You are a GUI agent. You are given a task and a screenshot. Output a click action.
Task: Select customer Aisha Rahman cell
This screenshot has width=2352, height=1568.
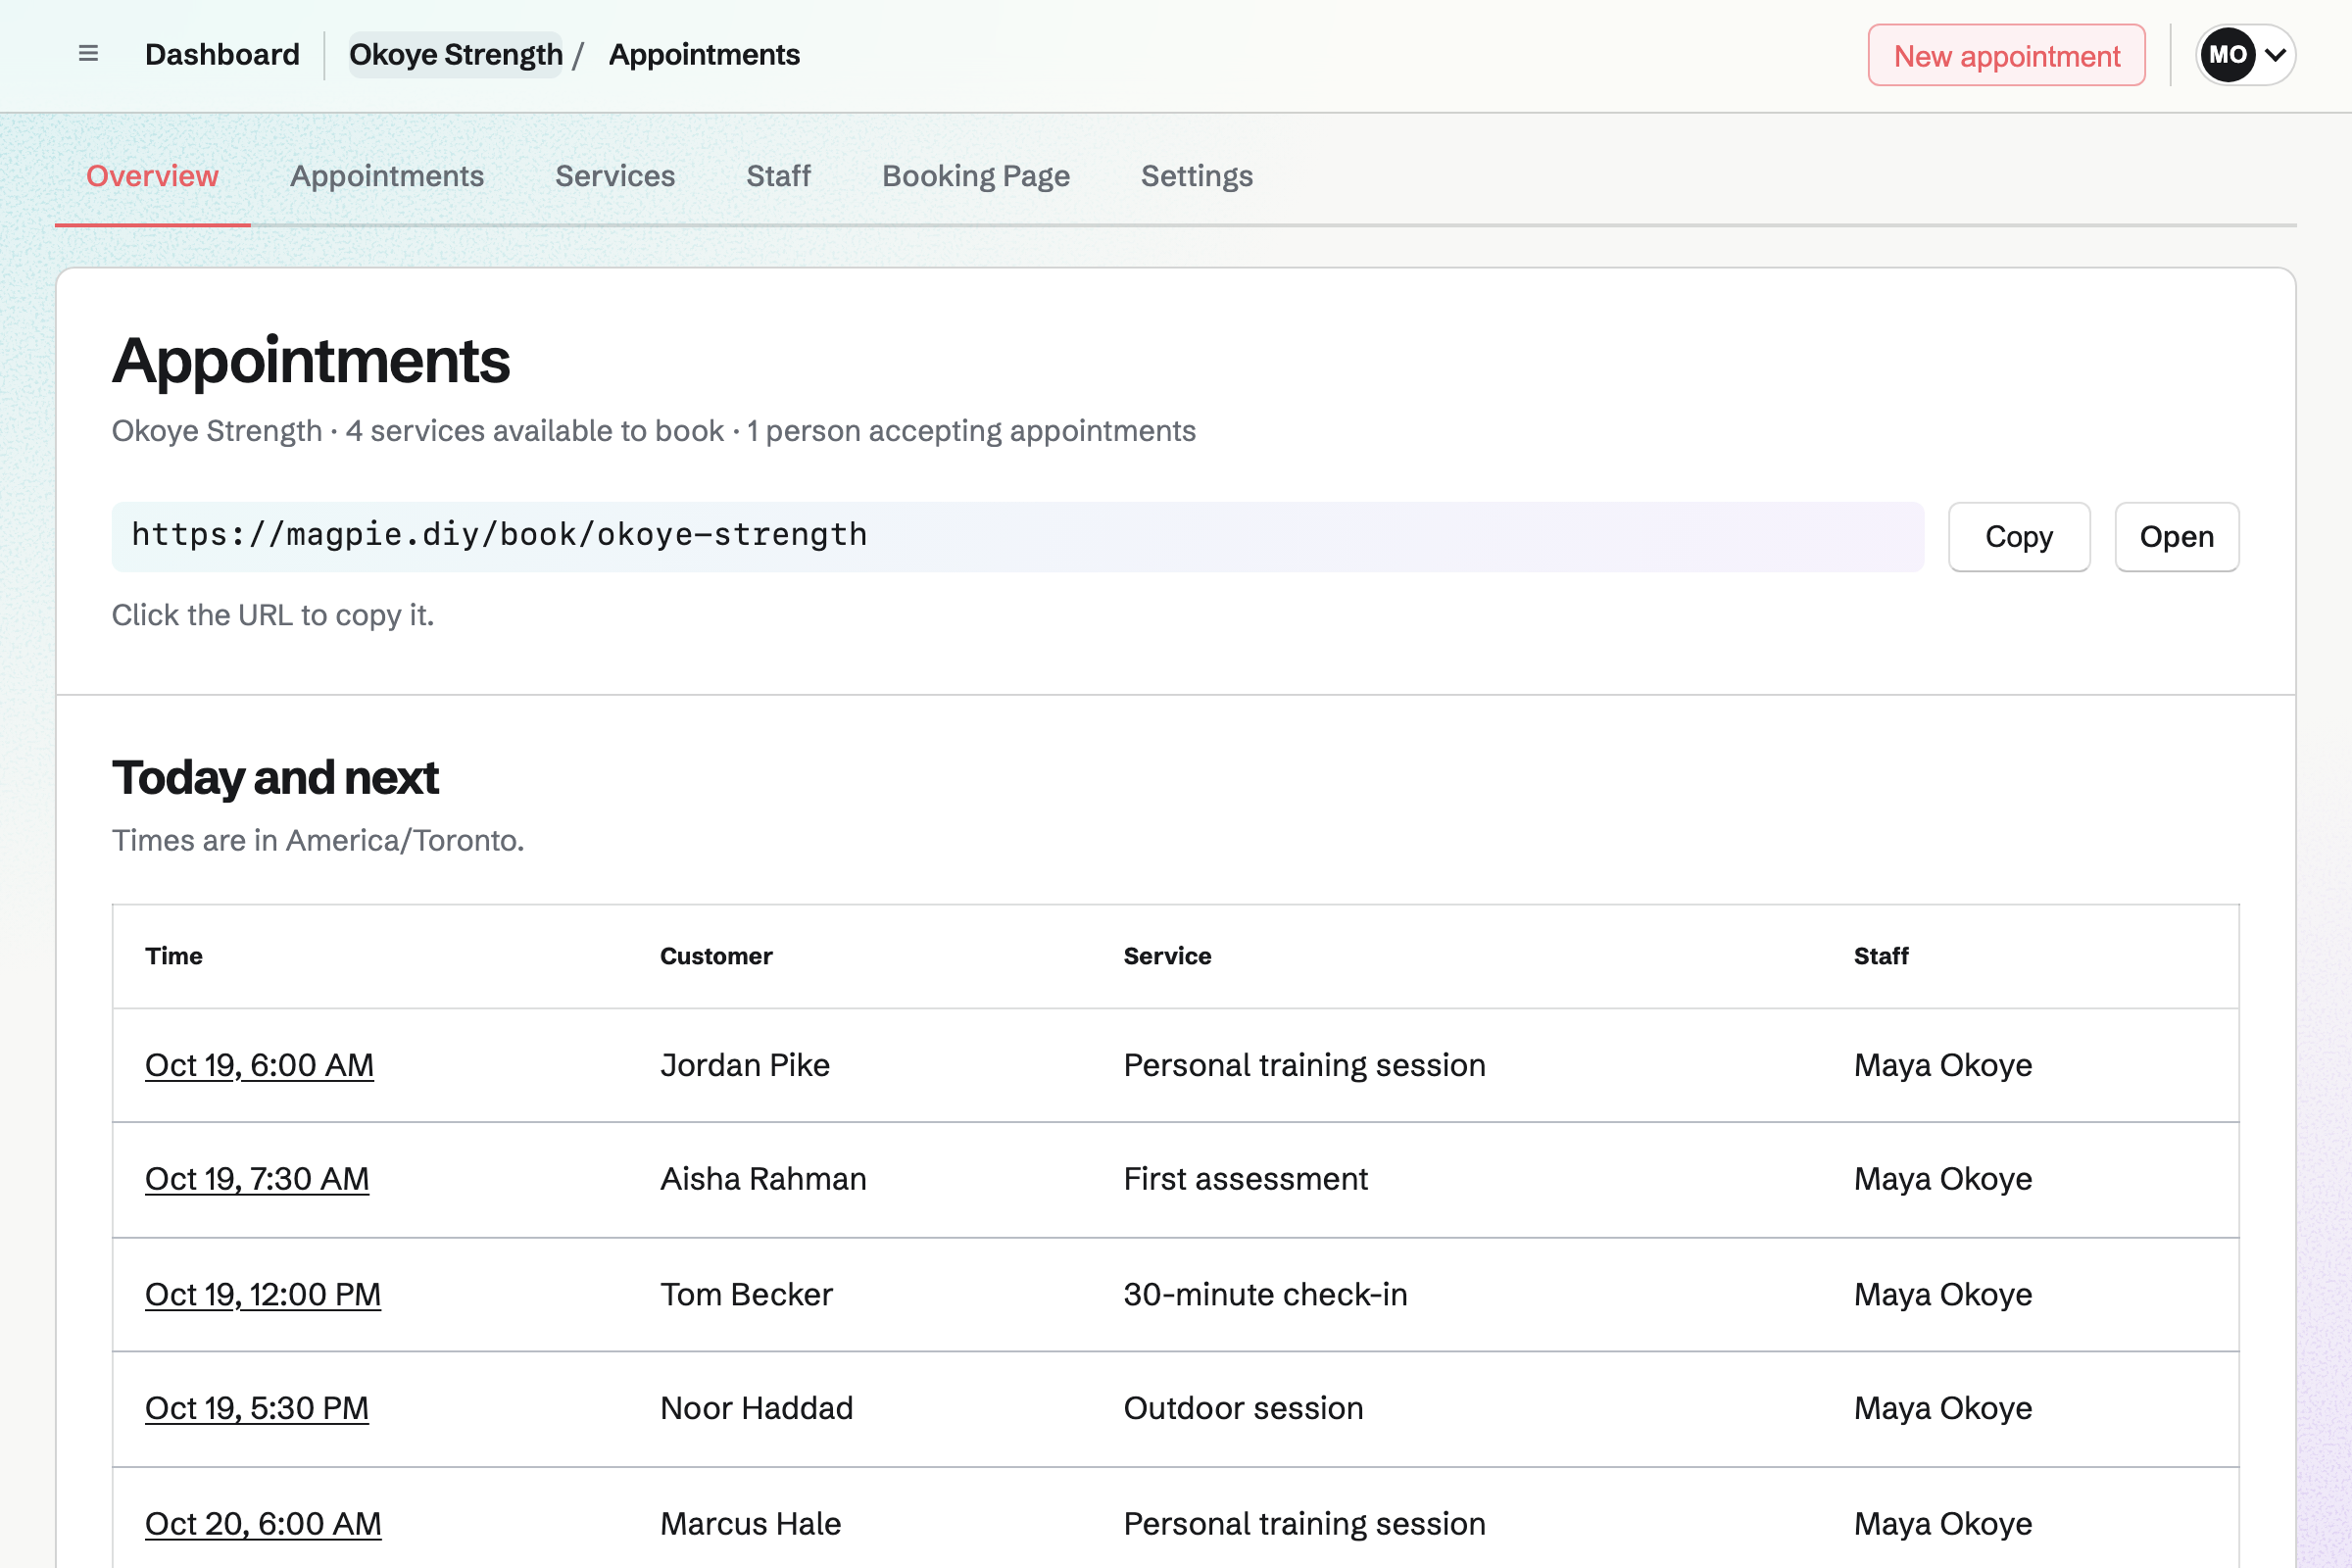(x=763, y=1179)
